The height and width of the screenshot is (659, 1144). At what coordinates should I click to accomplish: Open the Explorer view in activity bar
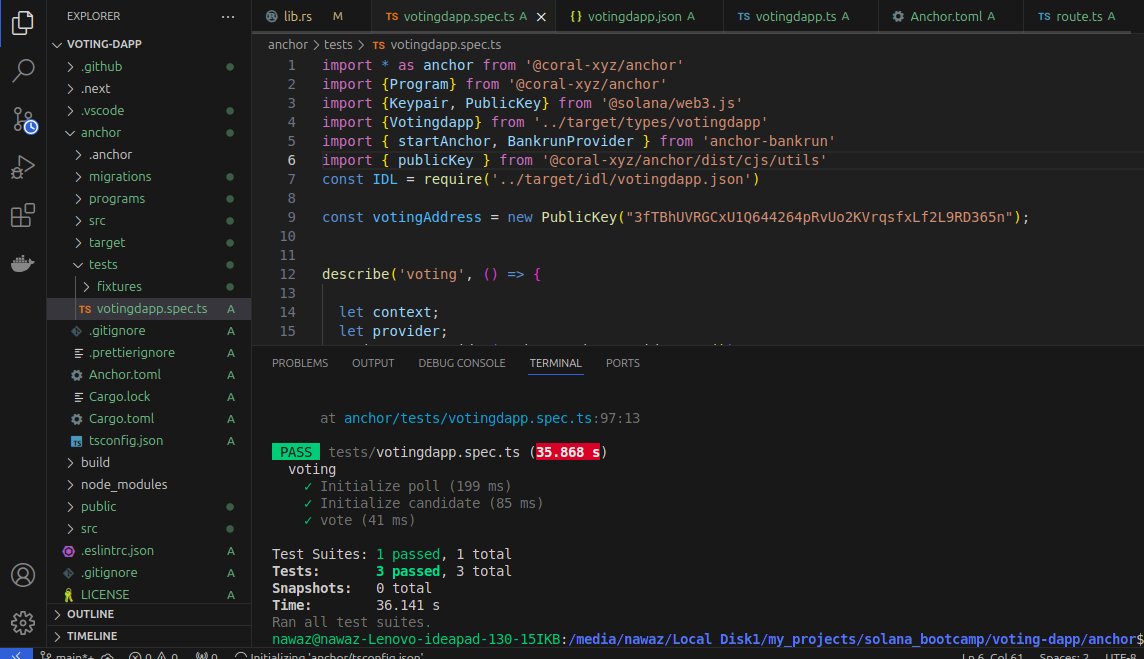coord(23,23)
